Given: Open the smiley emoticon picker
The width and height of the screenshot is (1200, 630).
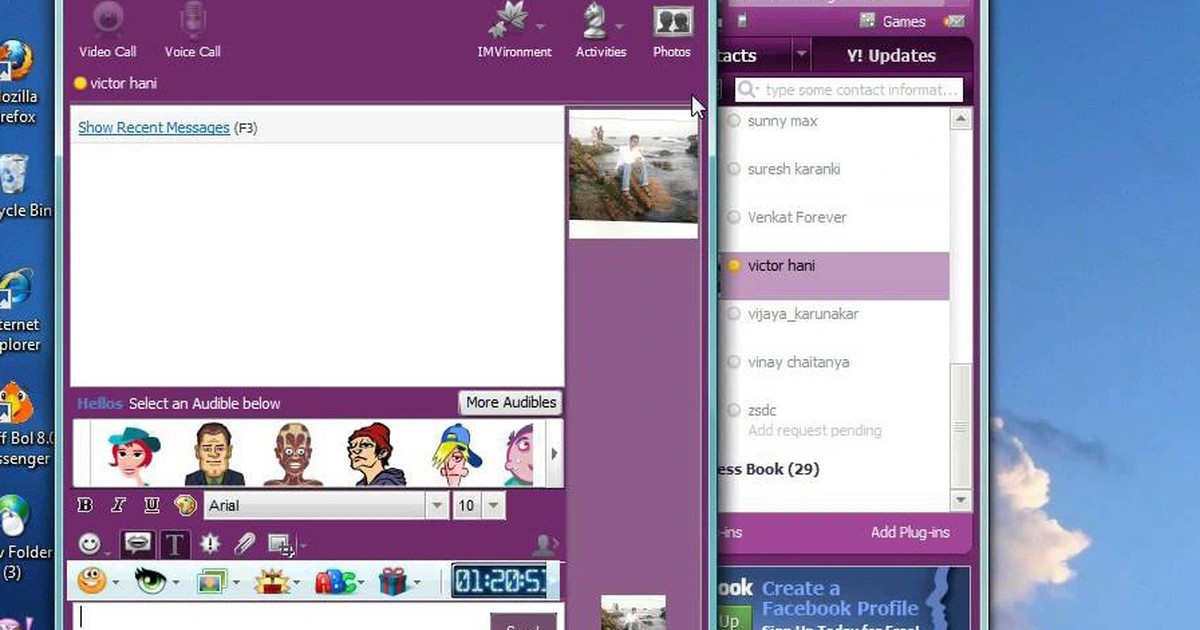Looking at the screenshot, I should 90,544.
